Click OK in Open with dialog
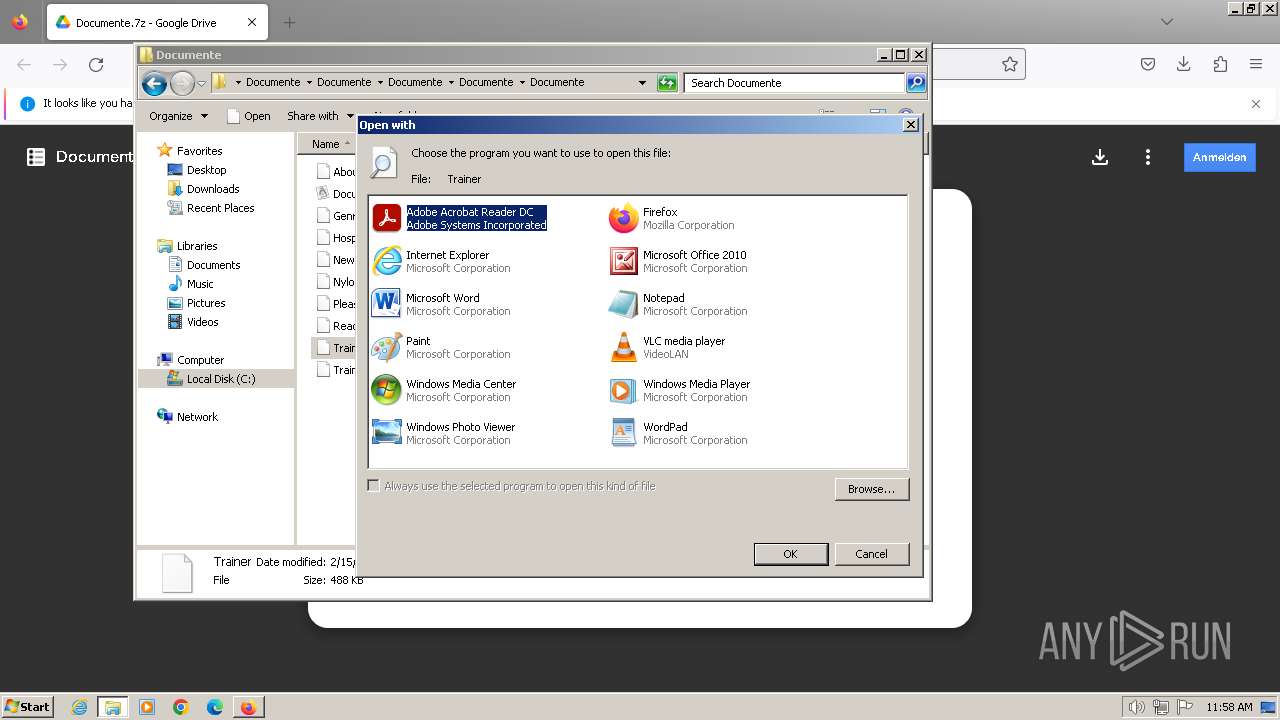The height and width of the screenshot is (720, 1280). click(x=791, y=554)
